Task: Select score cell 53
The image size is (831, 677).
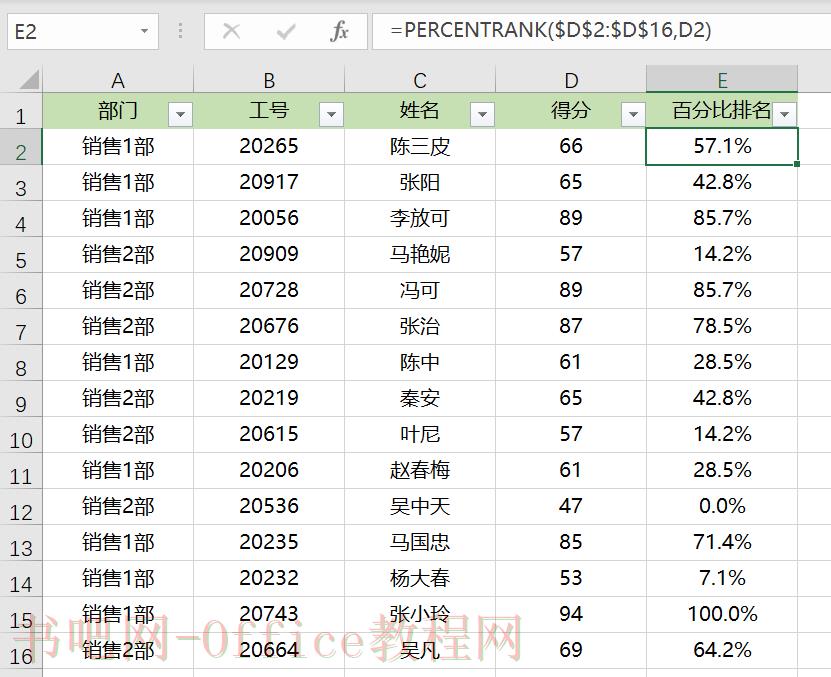Action: click(x=571, y=579)
